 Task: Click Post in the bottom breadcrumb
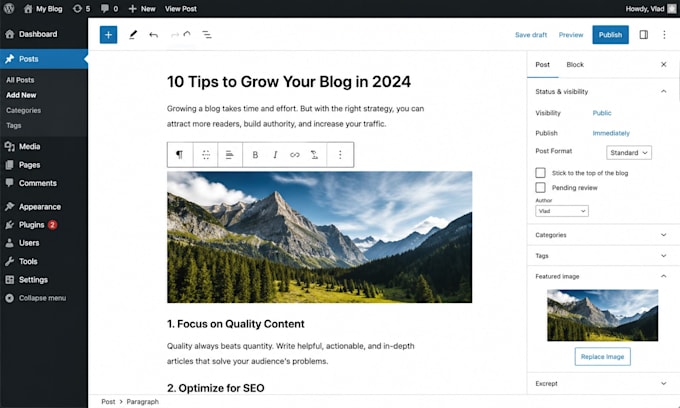108,401
